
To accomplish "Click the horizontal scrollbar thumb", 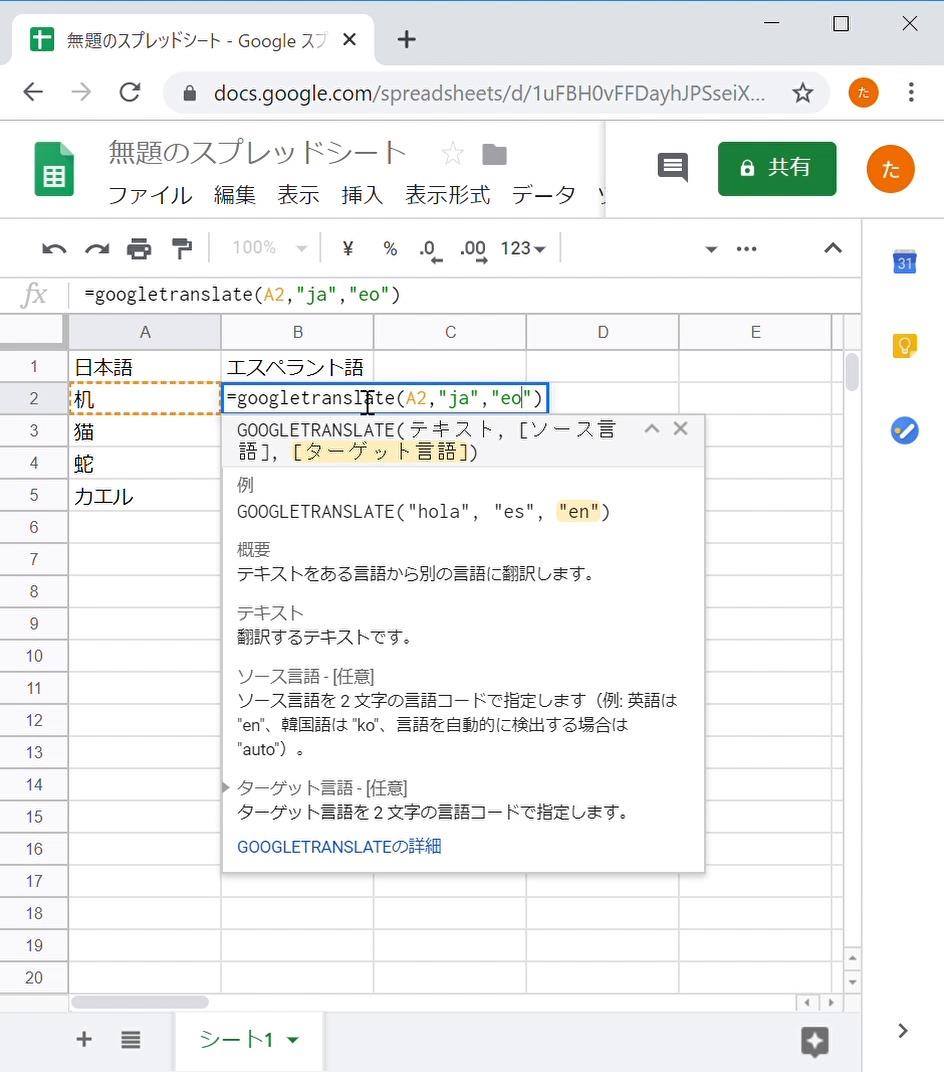I will [x=140, y=1002].
